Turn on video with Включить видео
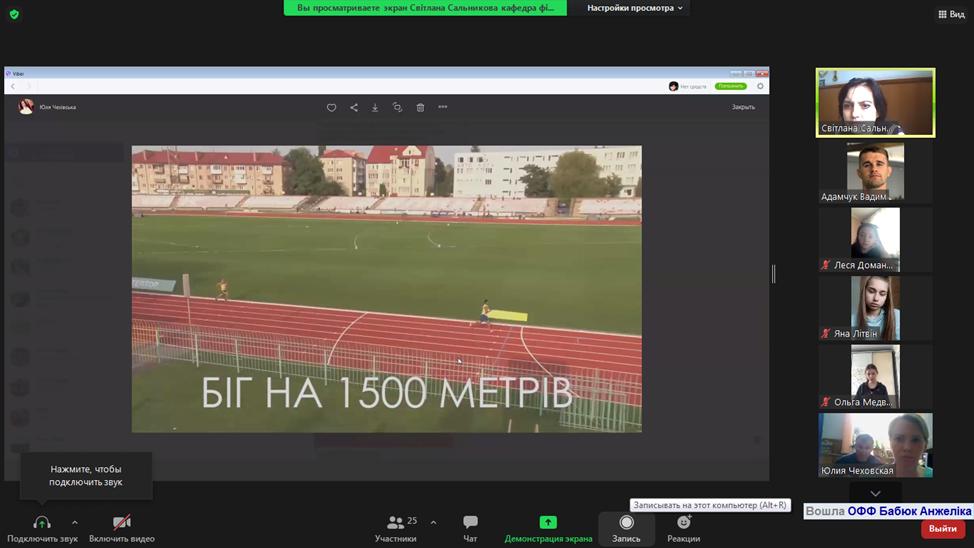 click(x=122, y=528)
